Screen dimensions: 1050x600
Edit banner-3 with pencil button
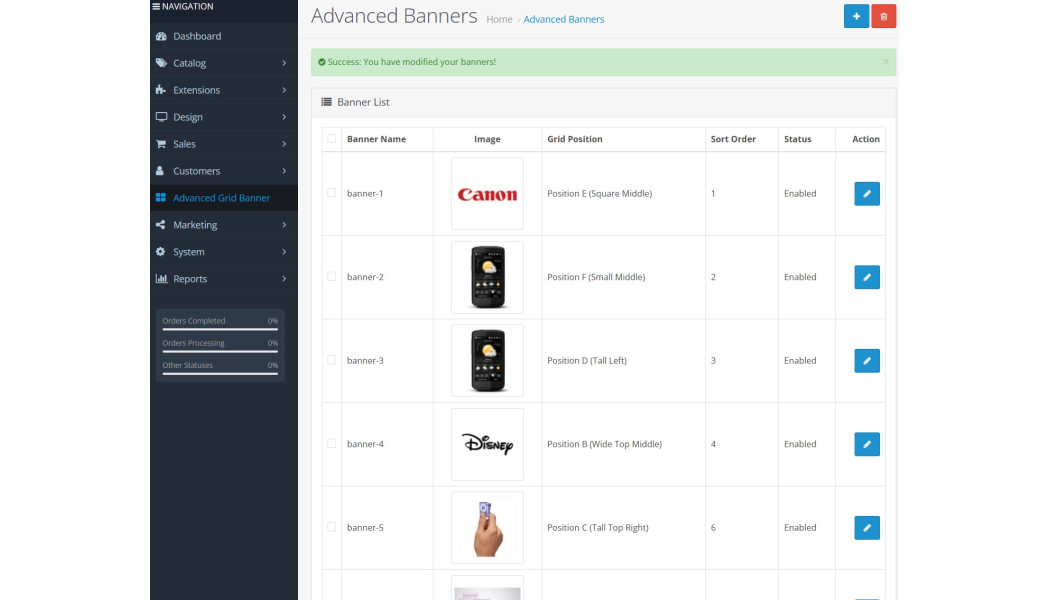tap(867, 360)
